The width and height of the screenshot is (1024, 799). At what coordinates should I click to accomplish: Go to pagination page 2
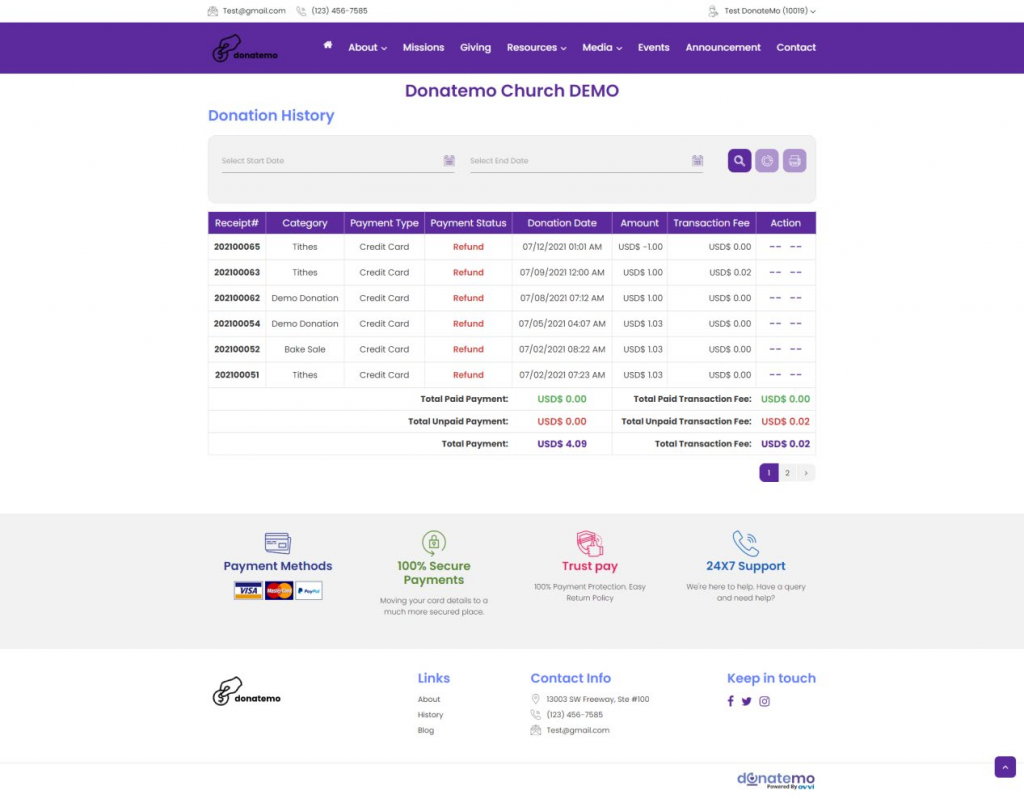788,472
